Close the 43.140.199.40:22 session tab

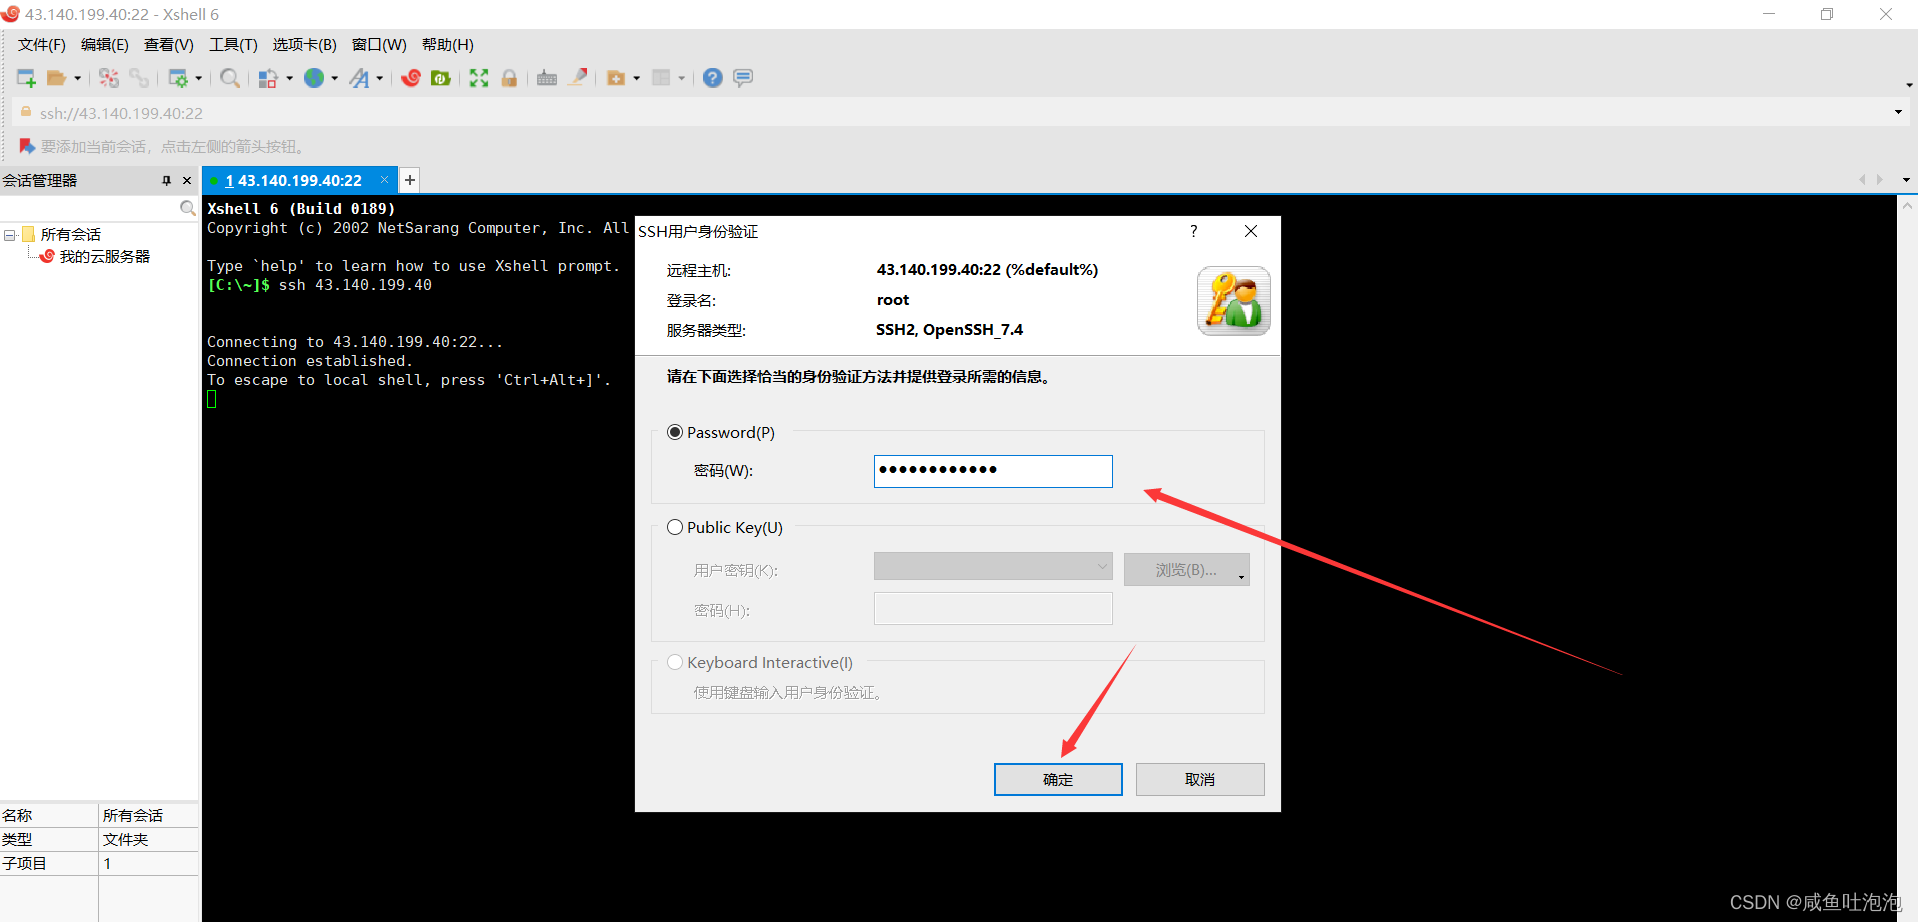tap(384, 180)
